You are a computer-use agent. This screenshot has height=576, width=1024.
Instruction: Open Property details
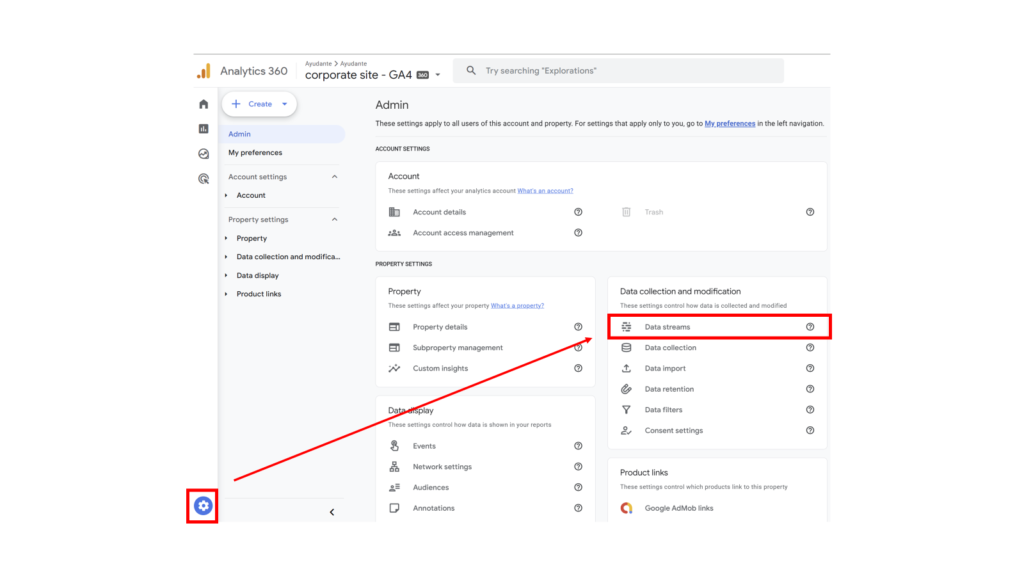[440, 327]
